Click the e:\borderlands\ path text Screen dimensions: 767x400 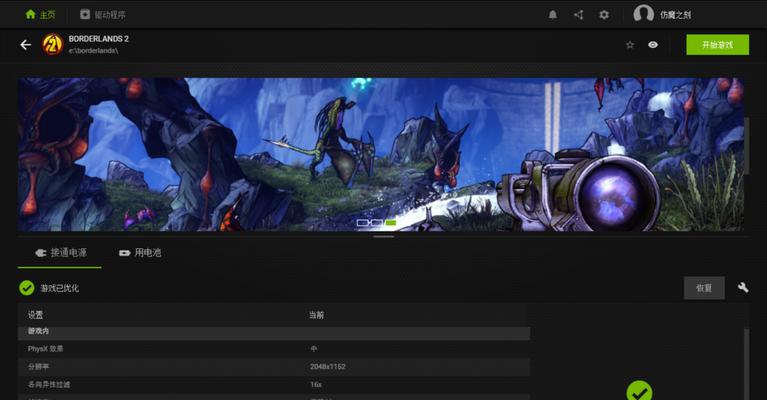93,50
